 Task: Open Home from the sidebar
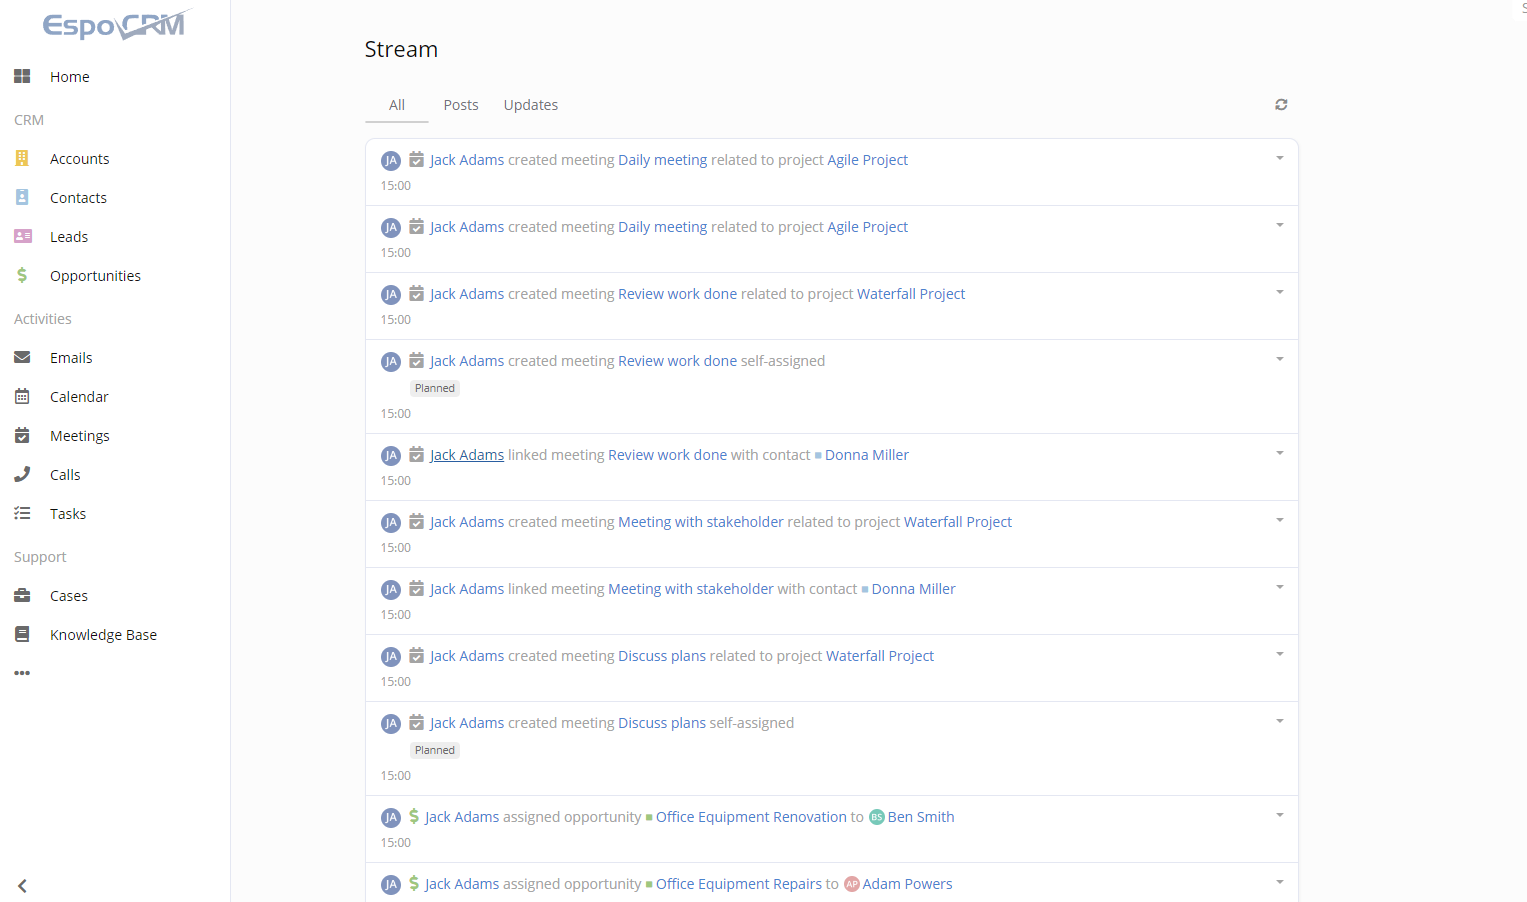(69, 77)
